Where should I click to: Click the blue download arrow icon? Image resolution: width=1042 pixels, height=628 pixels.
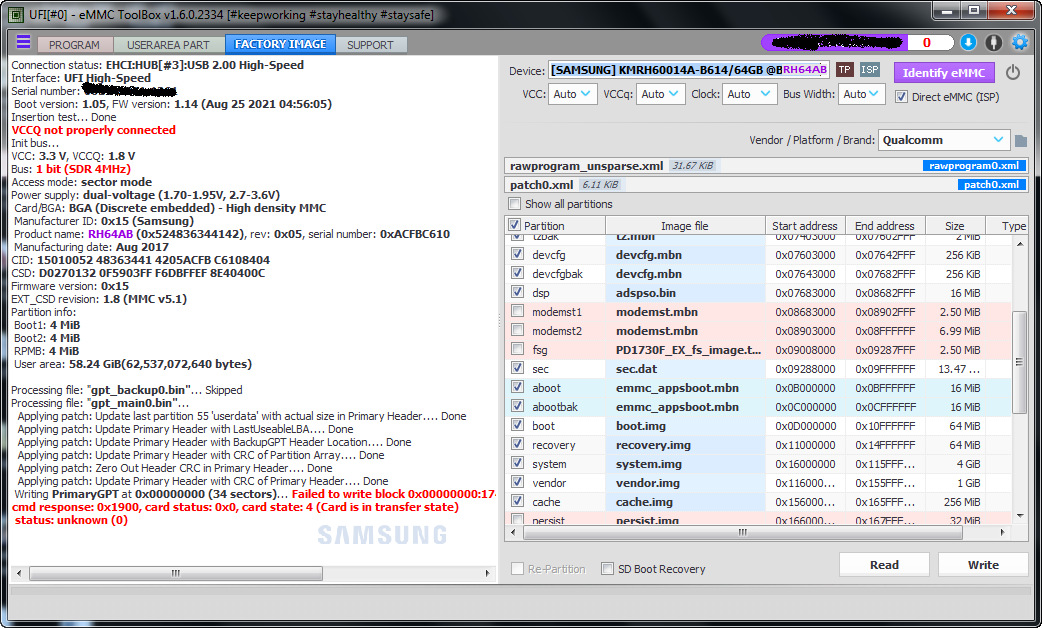(x=968, y=43)
